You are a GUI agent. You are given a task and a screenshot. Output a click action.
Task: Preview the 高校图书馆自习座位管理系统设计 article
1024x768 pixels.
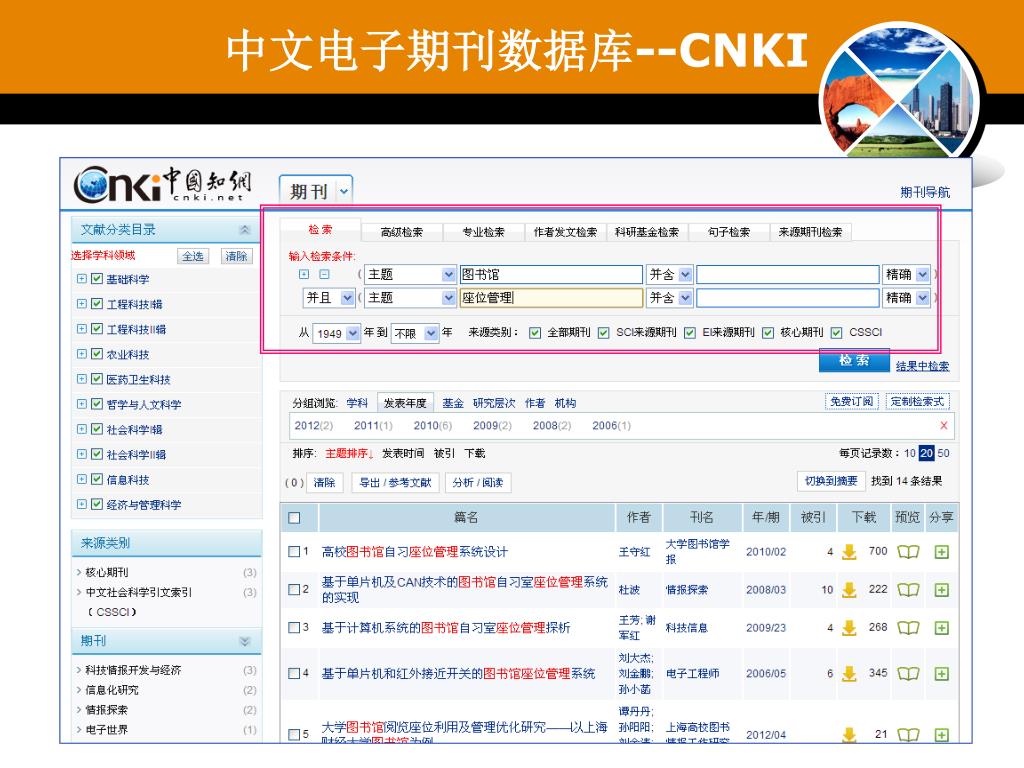(x=908, y=552)
